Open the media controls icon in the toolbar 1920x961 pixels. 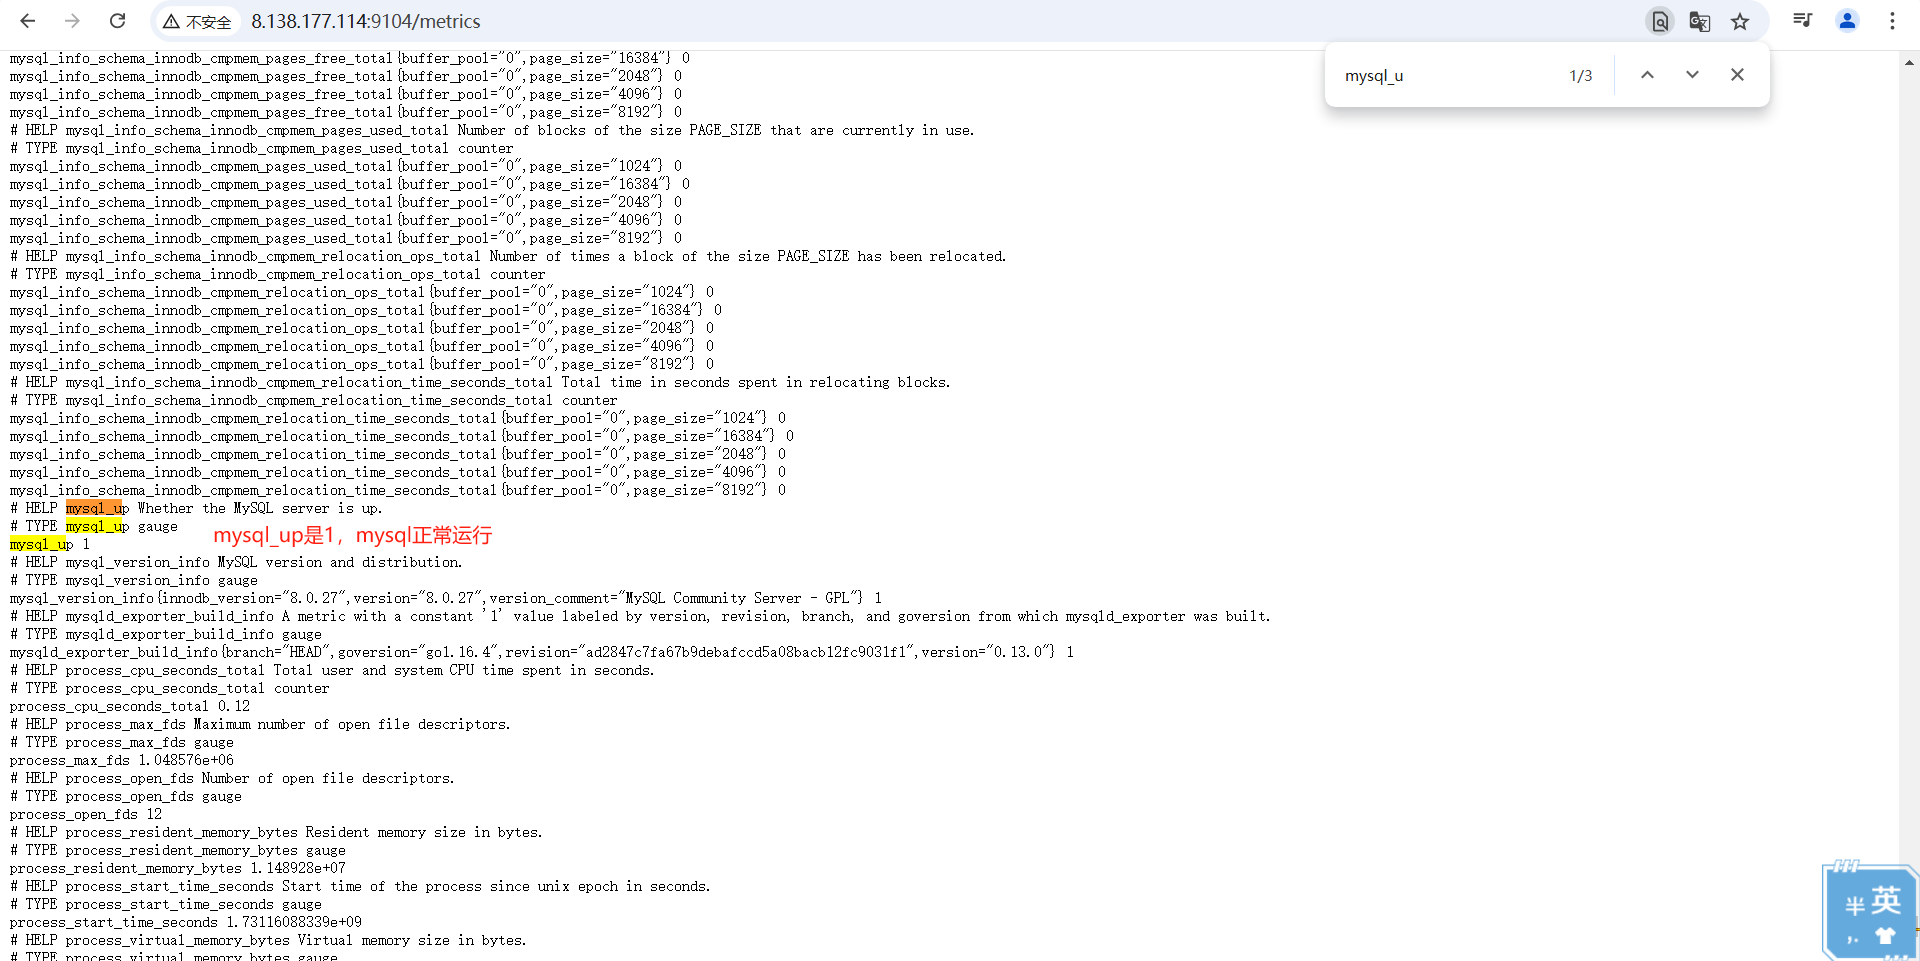click(x=1802, y=21)
